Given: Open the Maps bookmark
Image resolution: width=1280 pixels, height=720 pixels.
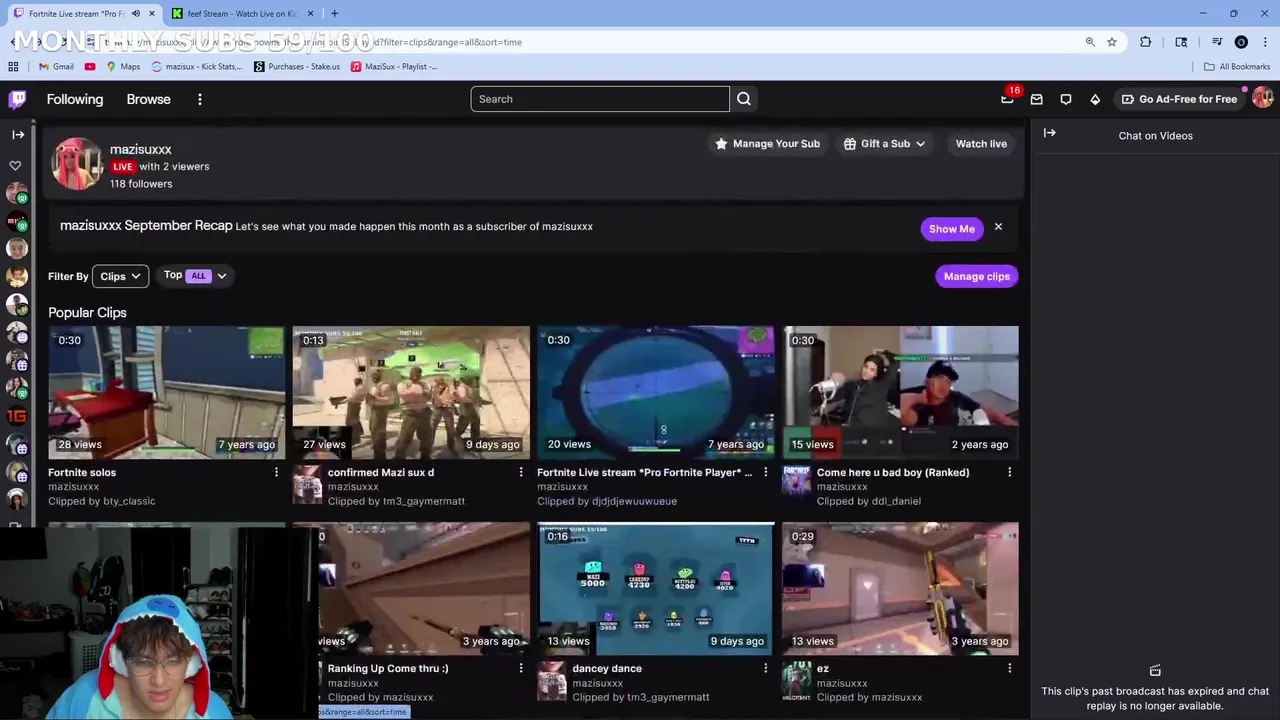Looking at the screenshot, I should pos(123,67).
